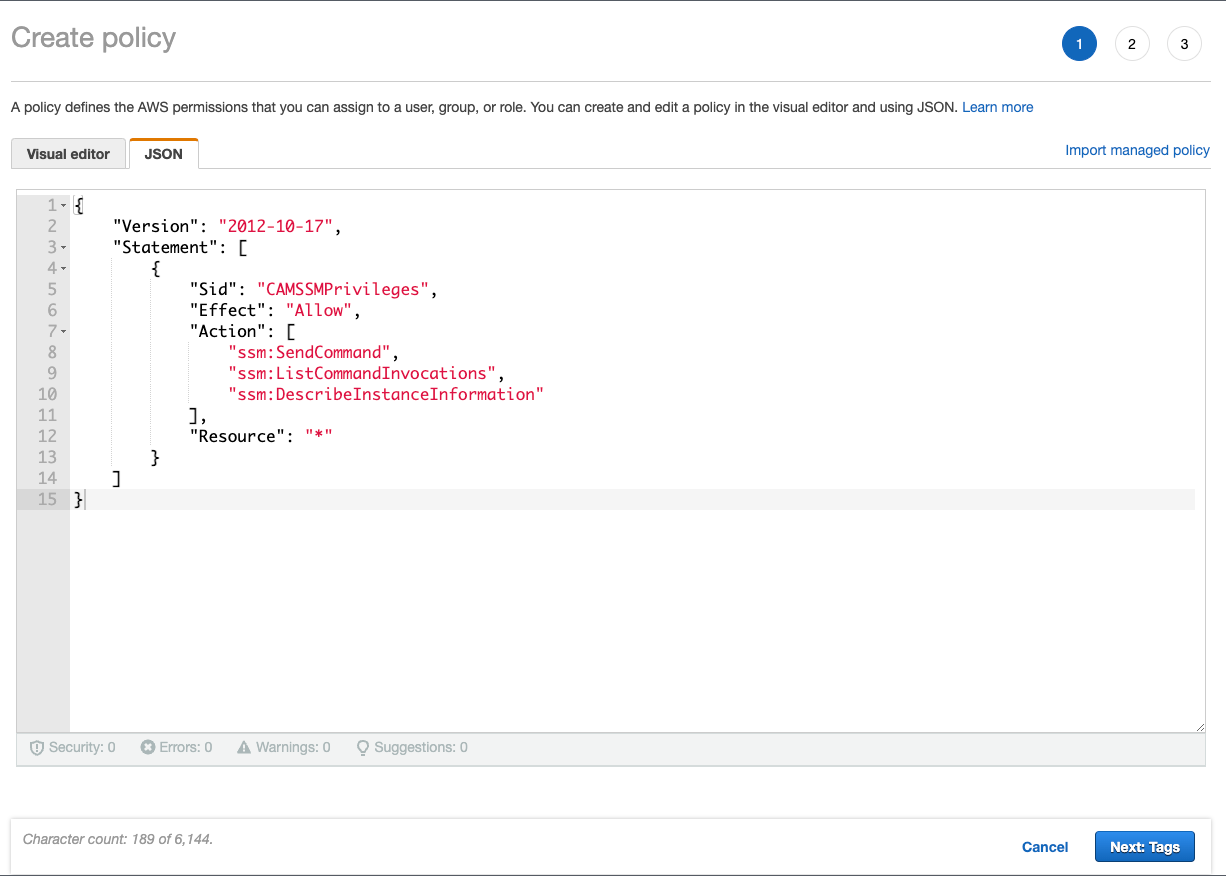Click the editor resize handle corner
Viewport: 1226px width, 876px height.
point(1200,727)
